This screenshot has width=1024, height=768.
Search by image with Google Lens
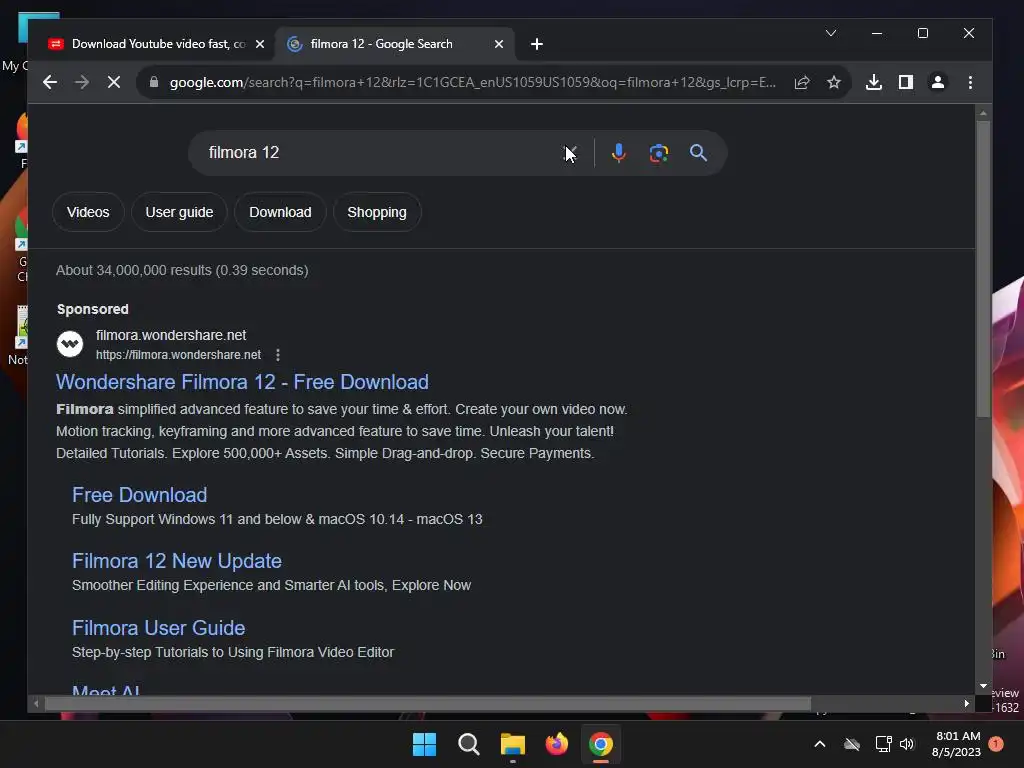658,153
